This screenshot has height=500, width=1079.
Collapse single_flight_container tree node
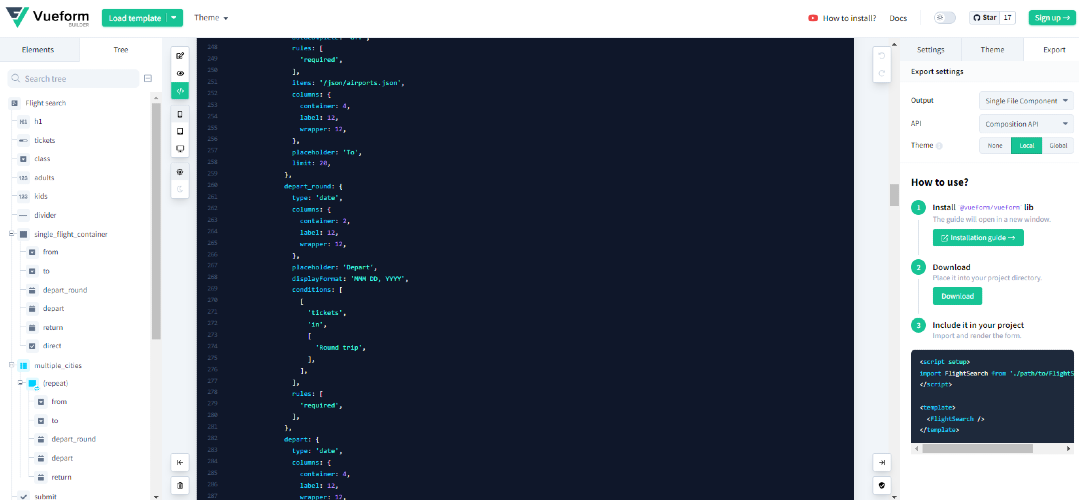coord(12,234)
